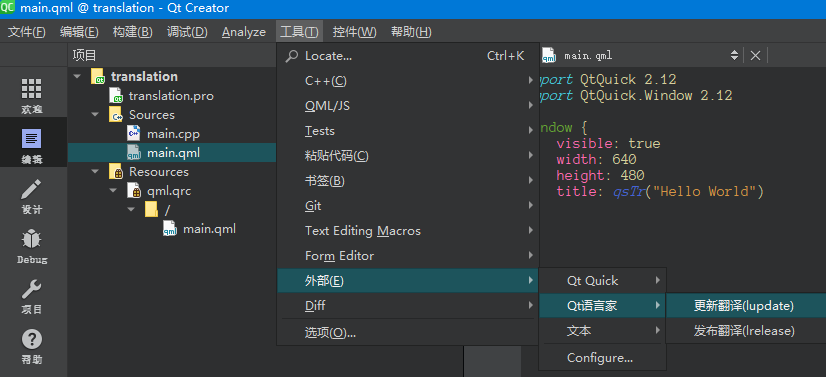Click the "height: 480" code line
Screen dimensions: 826x377
pos(601,175)
